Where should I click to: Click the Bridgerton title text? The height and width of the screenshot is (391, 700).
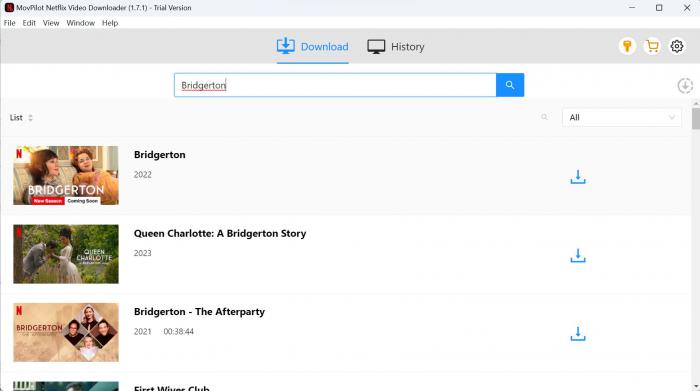pyautogui.click(x=159, y=154)
